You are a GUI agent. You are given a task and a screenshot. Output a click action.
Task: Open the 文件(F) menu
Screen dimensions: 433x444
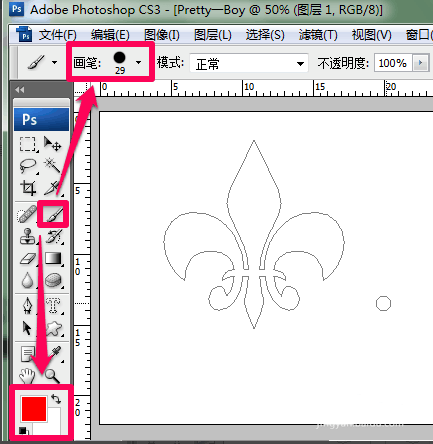click(x=57, y=35)
